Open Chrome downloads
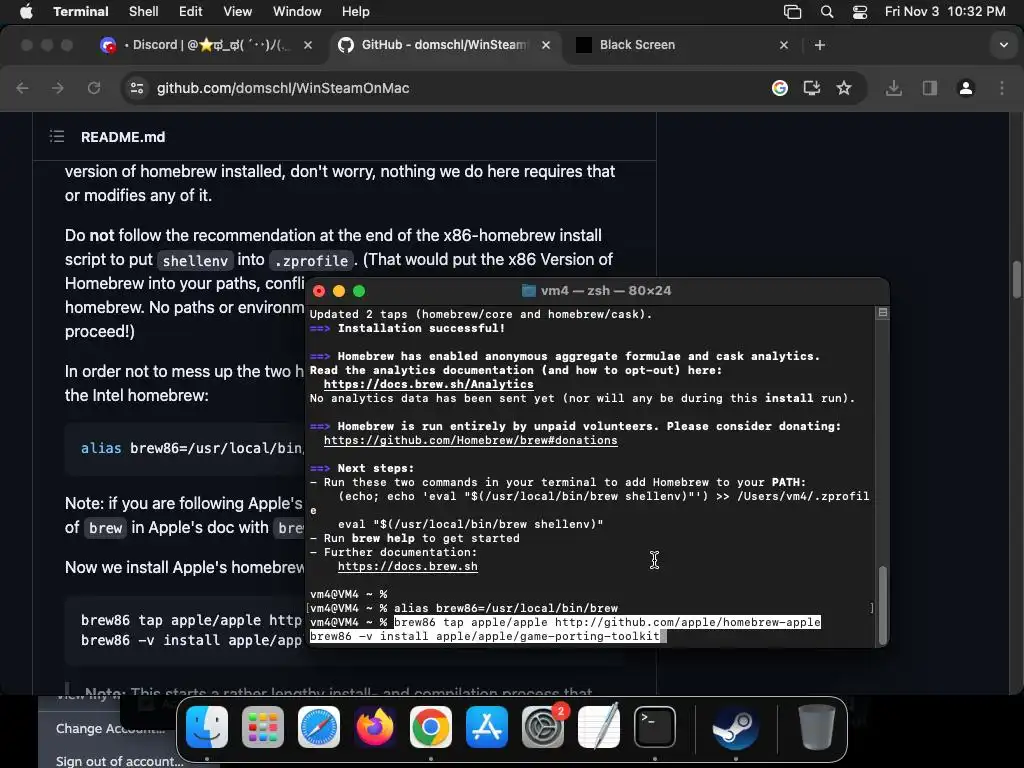This screenshot has height=768, width=1024. click(x=894, y=88)
